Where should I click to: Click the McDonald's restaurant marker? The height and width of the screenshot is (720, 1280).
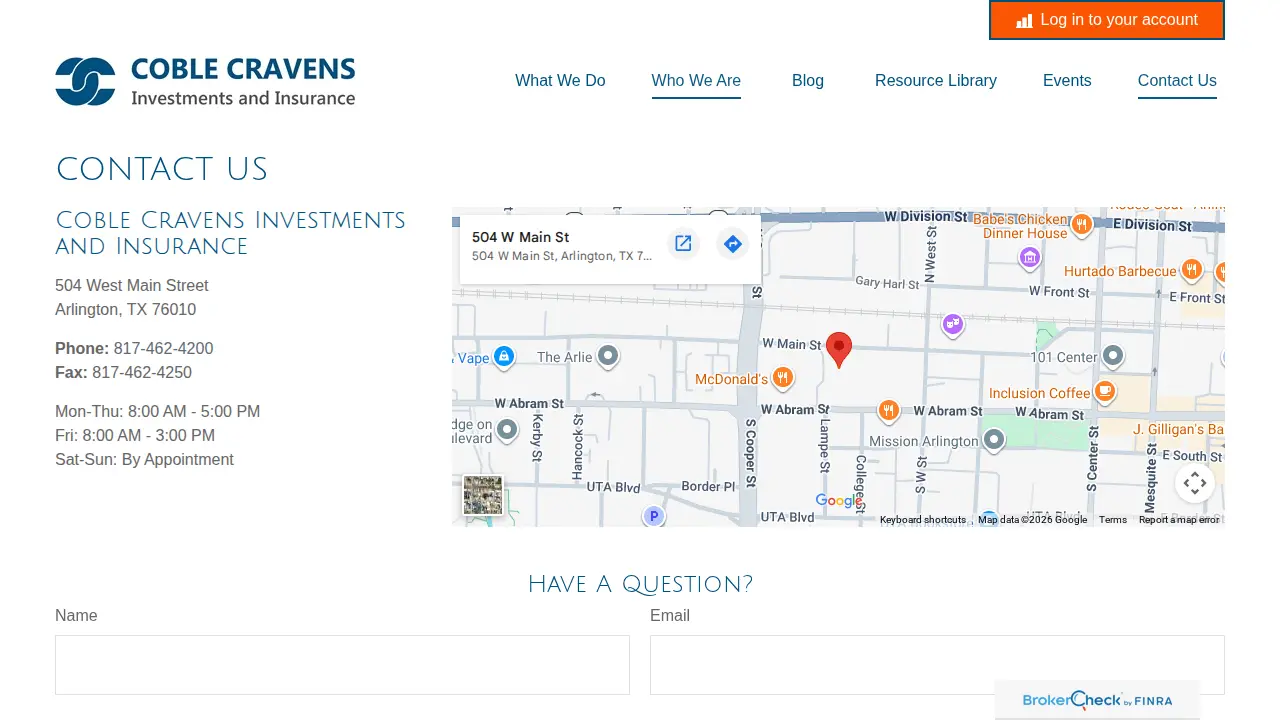pyautogui.click(x=783, y=378)
